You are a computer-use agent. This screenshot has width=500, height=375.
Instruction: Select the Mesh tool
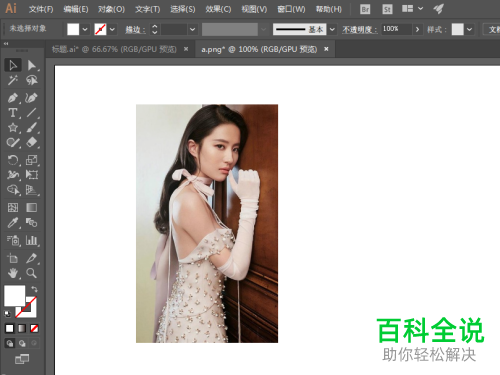click(x=13, y=208)
